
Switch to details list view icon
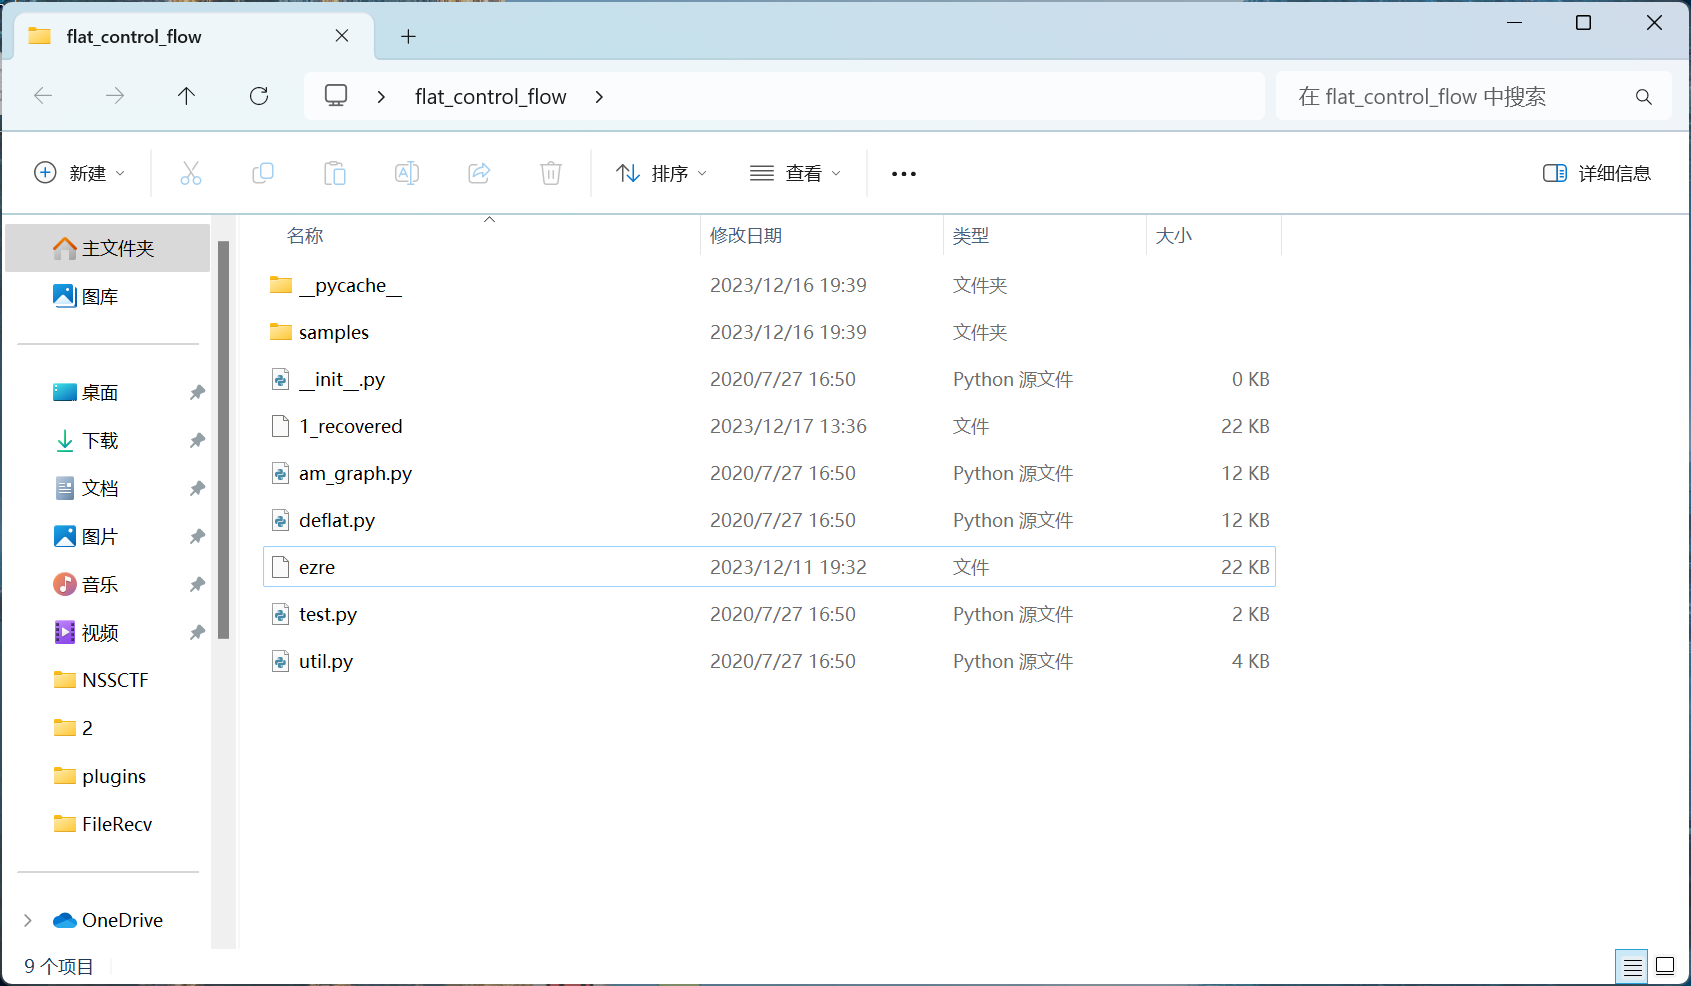click(1632, 966)
